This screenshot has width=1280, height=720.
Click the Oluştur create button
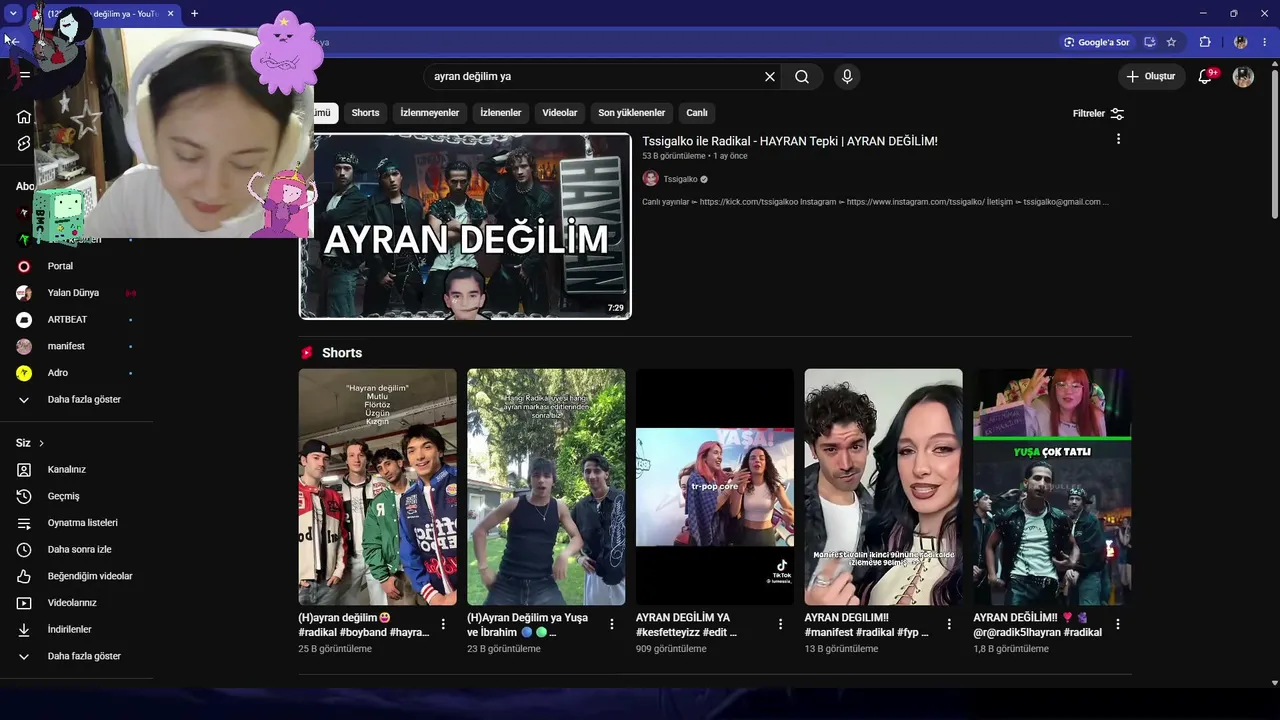(x=1151, y=77)
